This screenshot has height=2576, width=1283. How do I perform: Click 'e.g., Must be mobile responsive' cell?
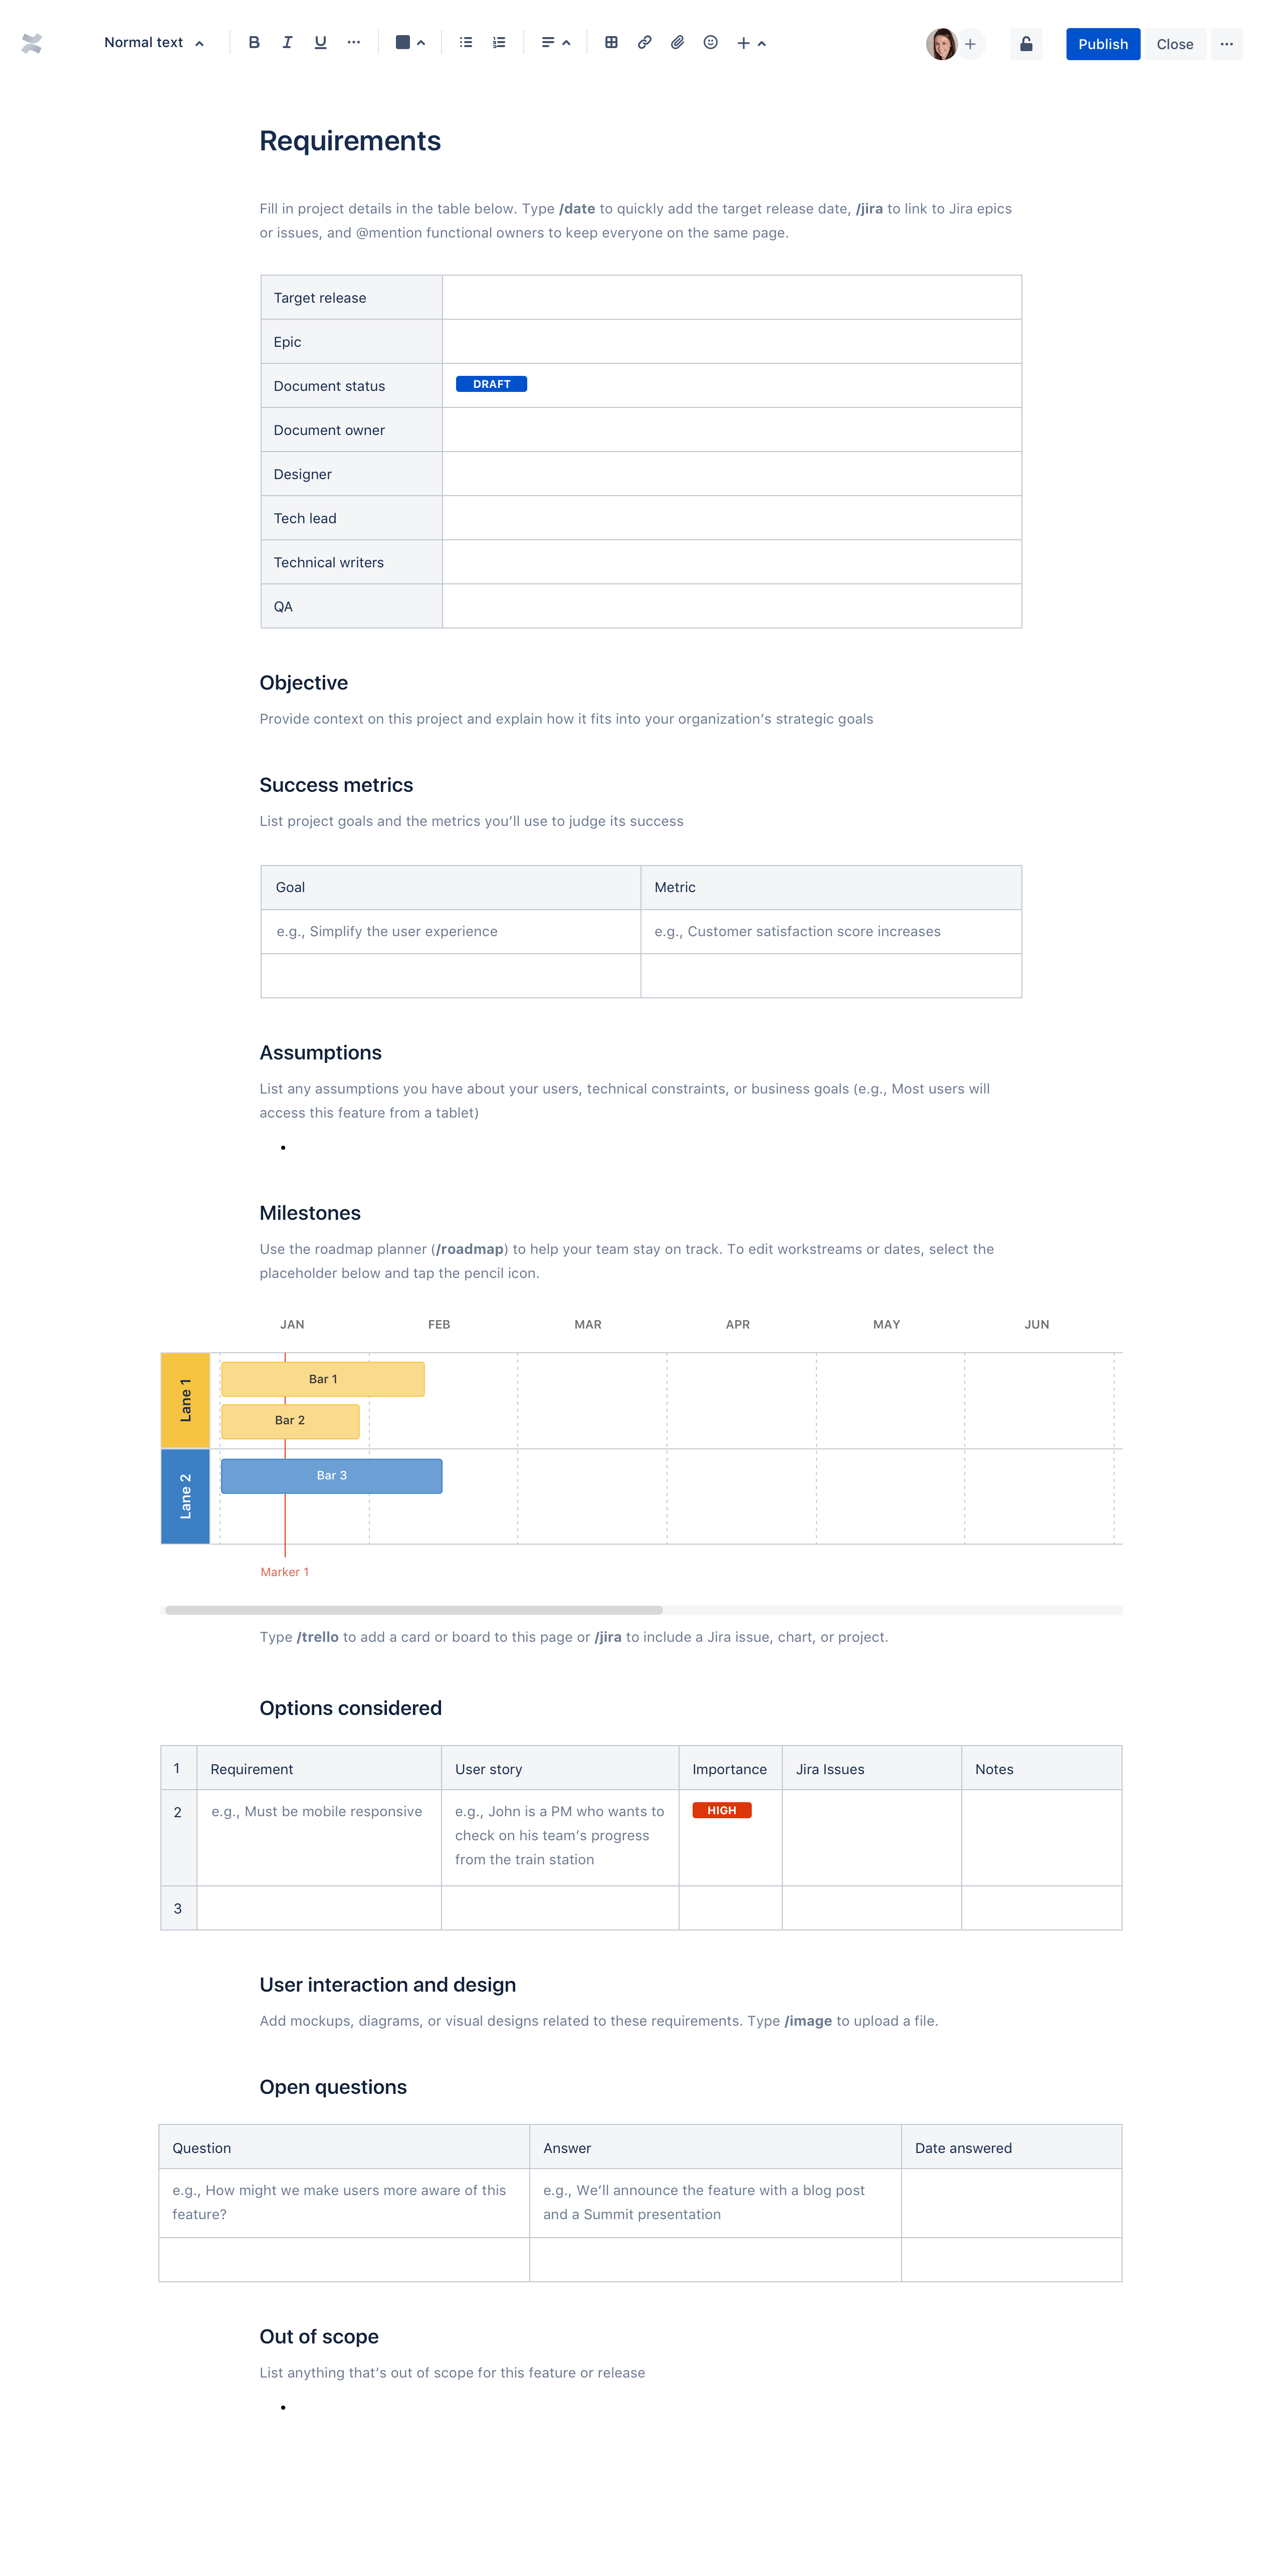pos(319,1838)
